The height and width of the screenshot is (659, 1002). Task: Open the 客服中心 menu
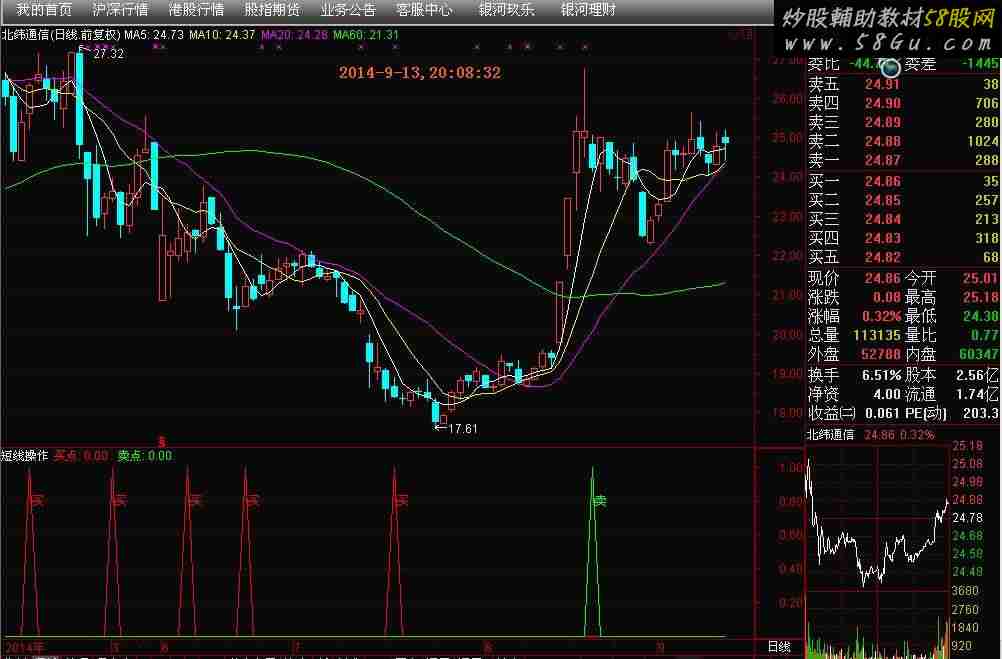(424, 10)
